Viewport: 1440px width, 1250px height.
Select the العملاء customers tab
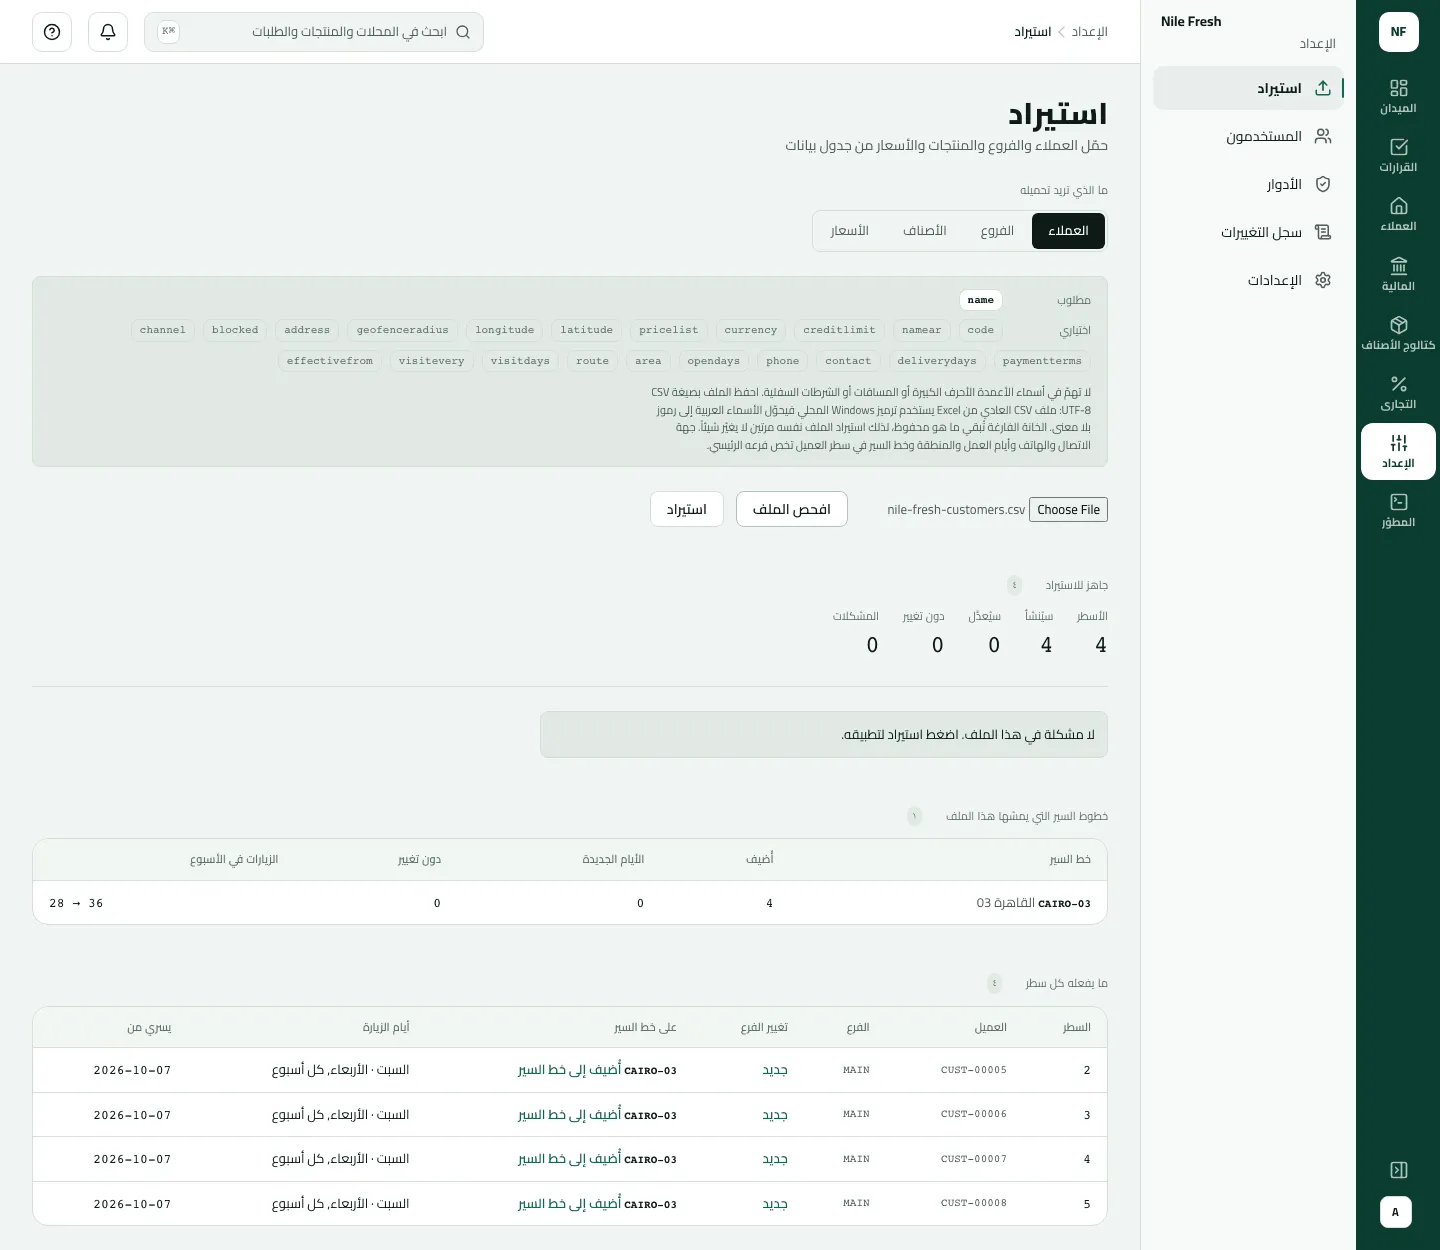click(x=1068, y=231)
